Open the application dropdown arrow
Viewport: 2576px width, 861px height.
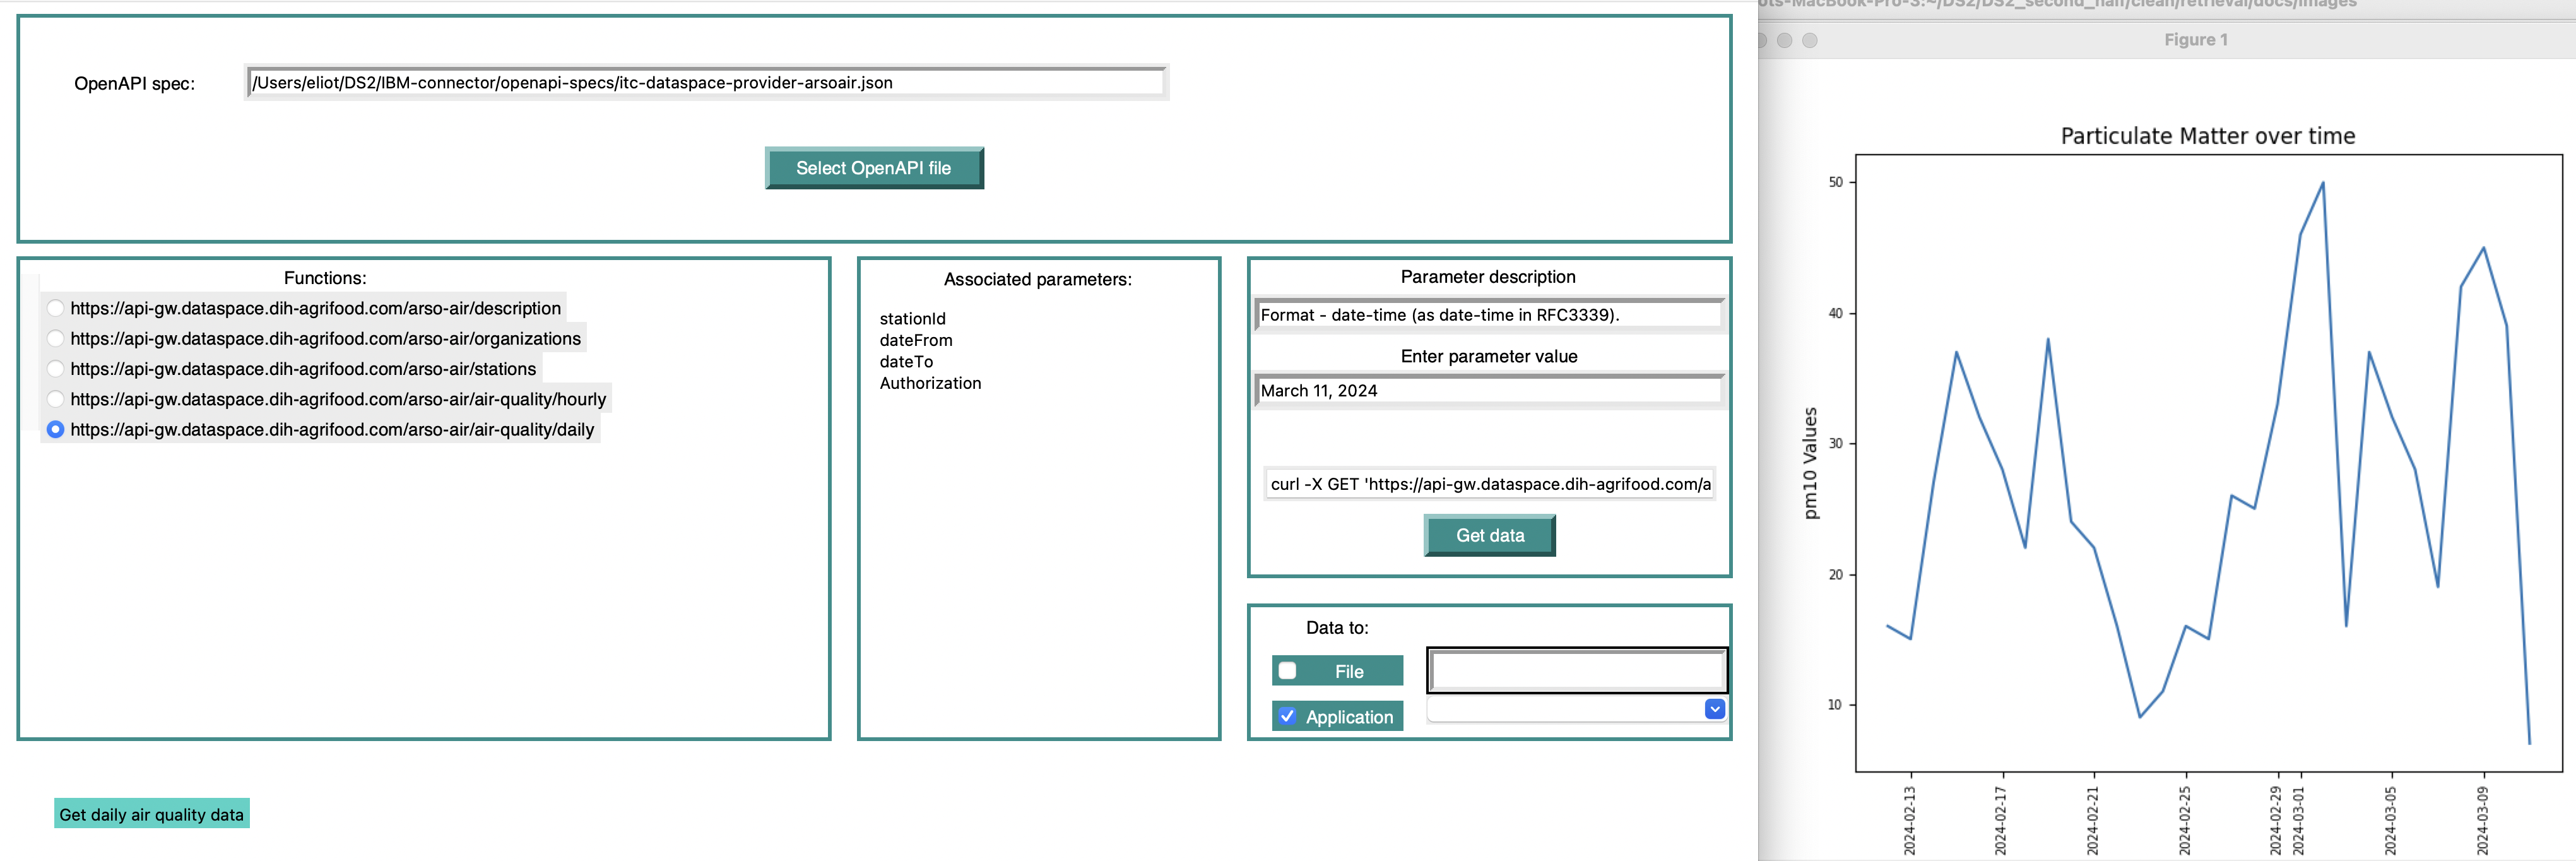1714,709
